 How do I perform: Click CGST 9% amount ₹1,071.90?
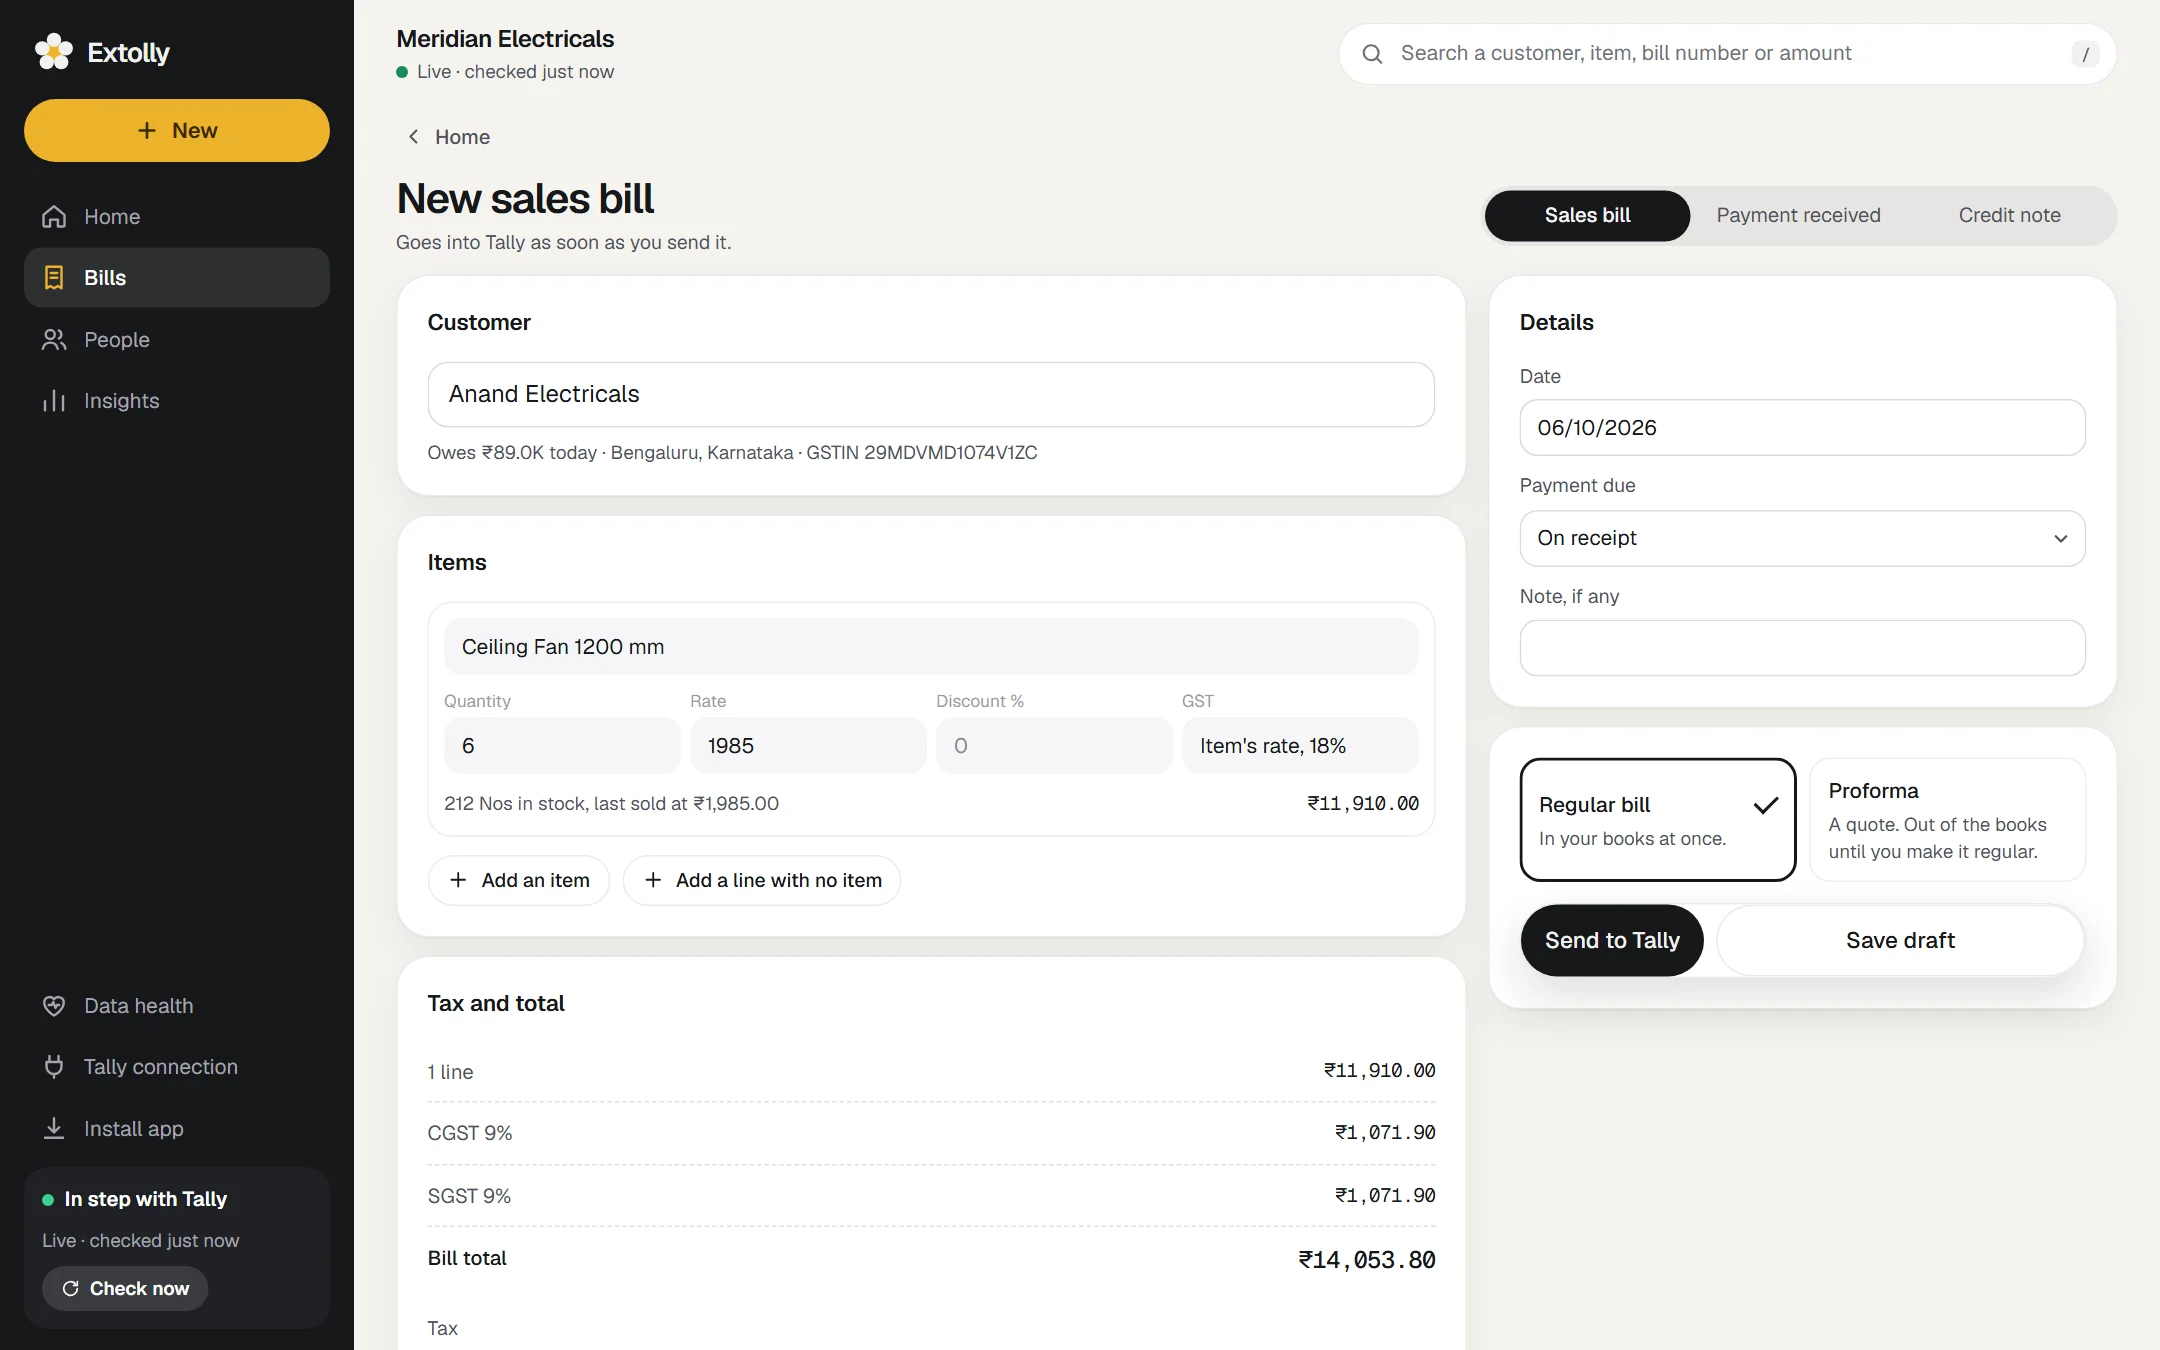point(1385,1132)
